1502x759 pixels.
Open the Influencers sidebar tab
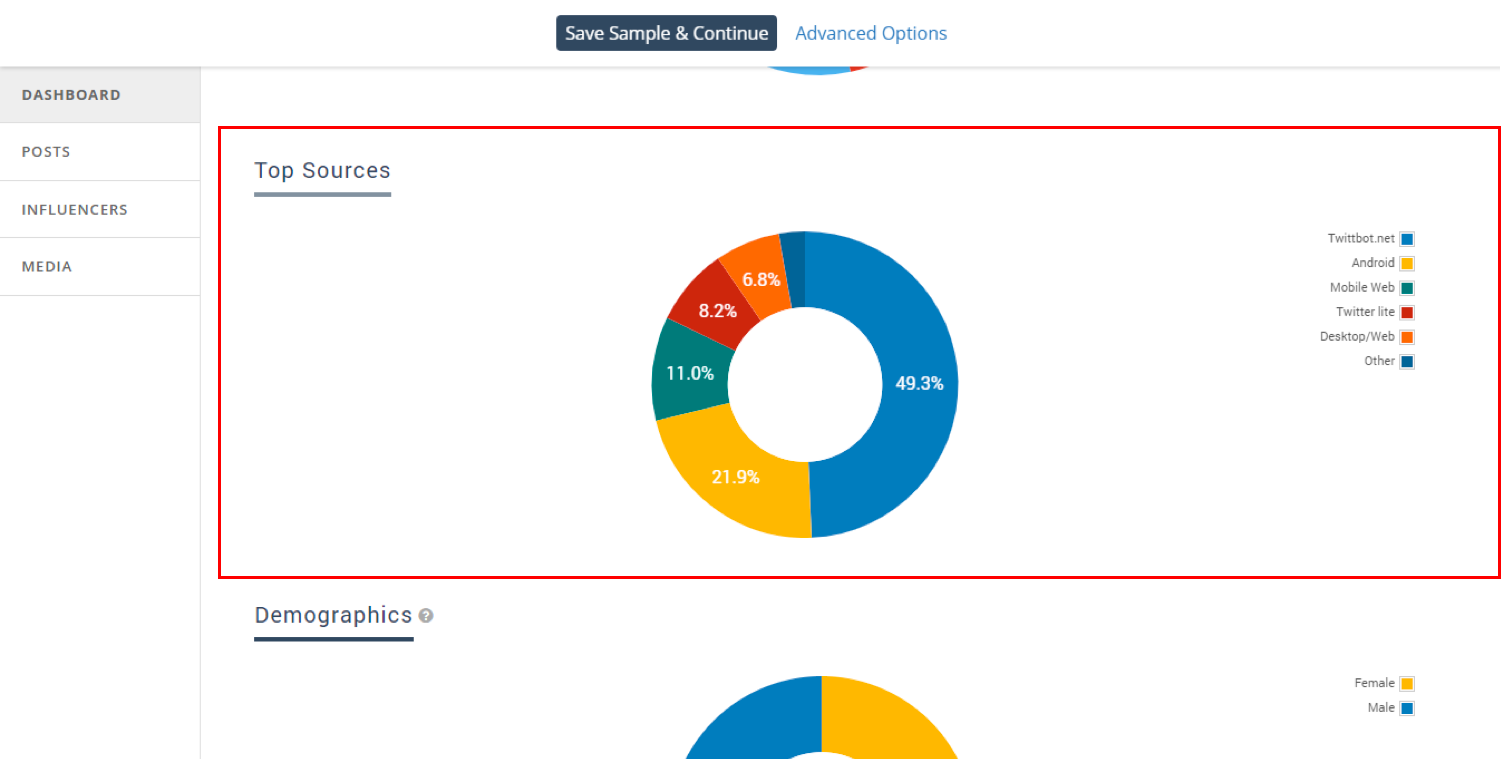coord(100,210)
